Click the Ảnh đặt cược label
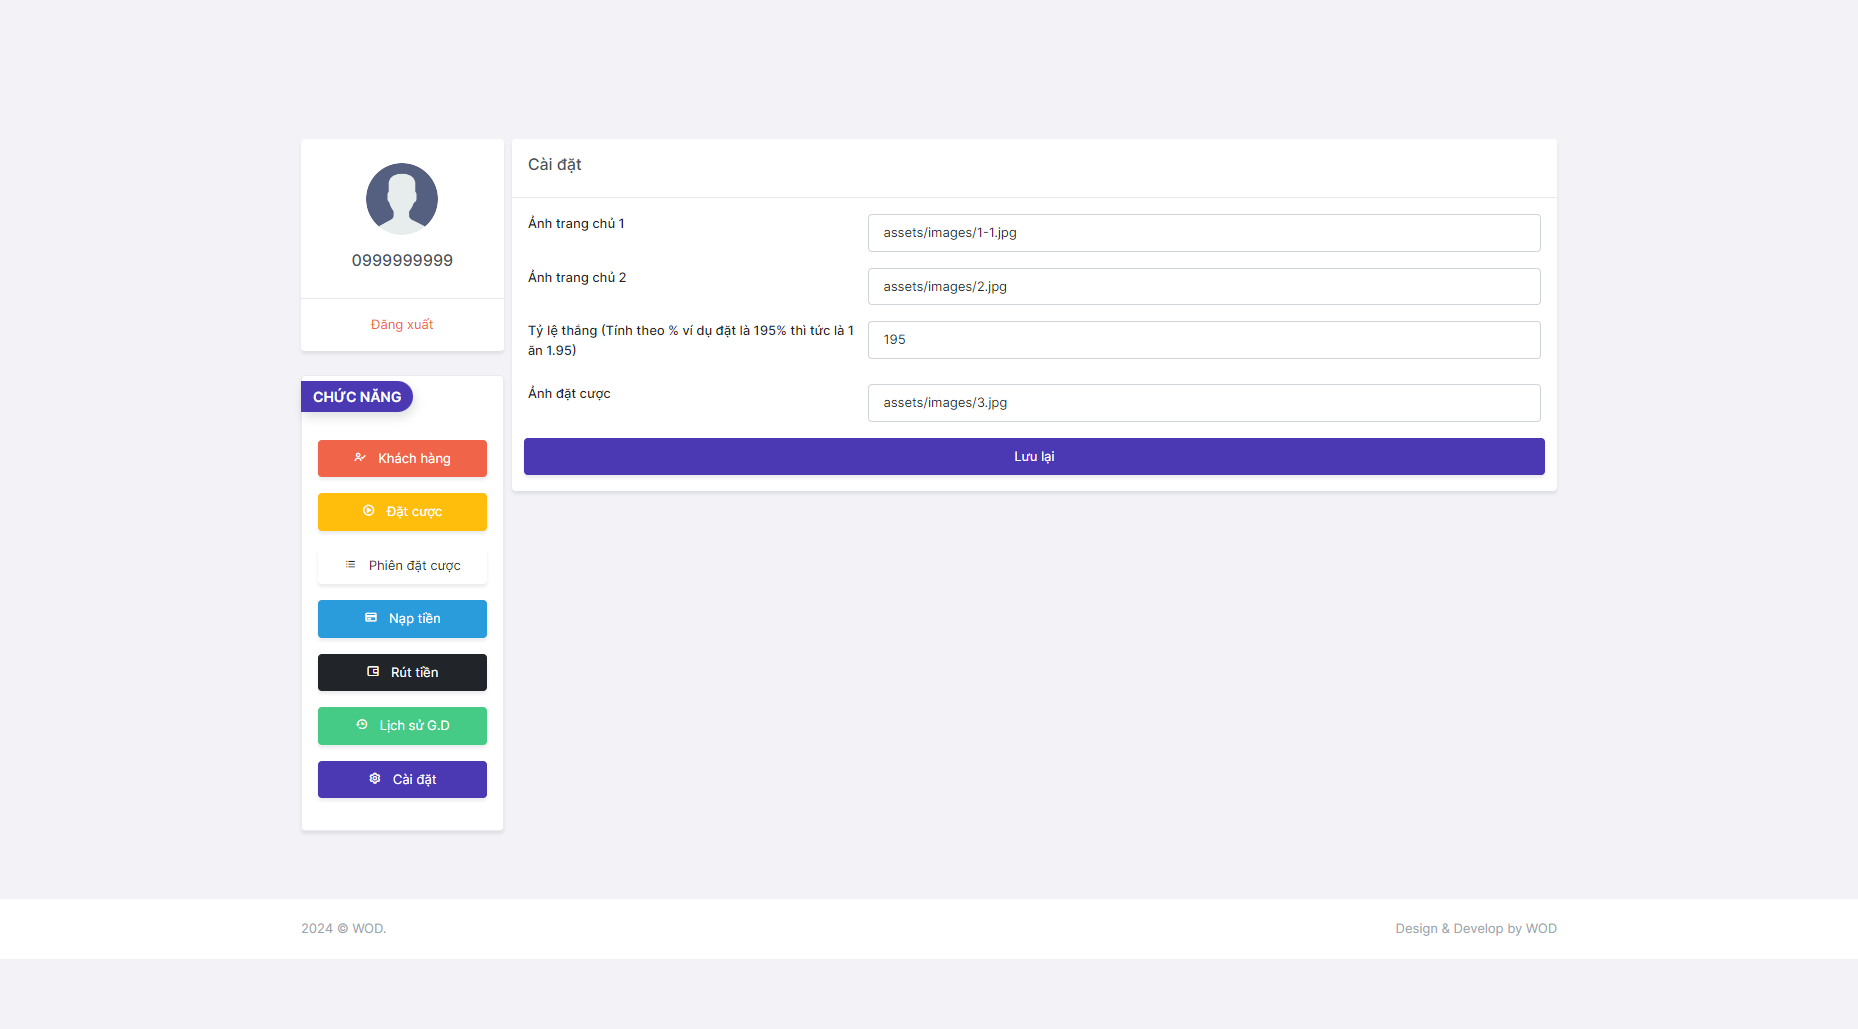1858x1029 pixels. (x=569, y=394)
